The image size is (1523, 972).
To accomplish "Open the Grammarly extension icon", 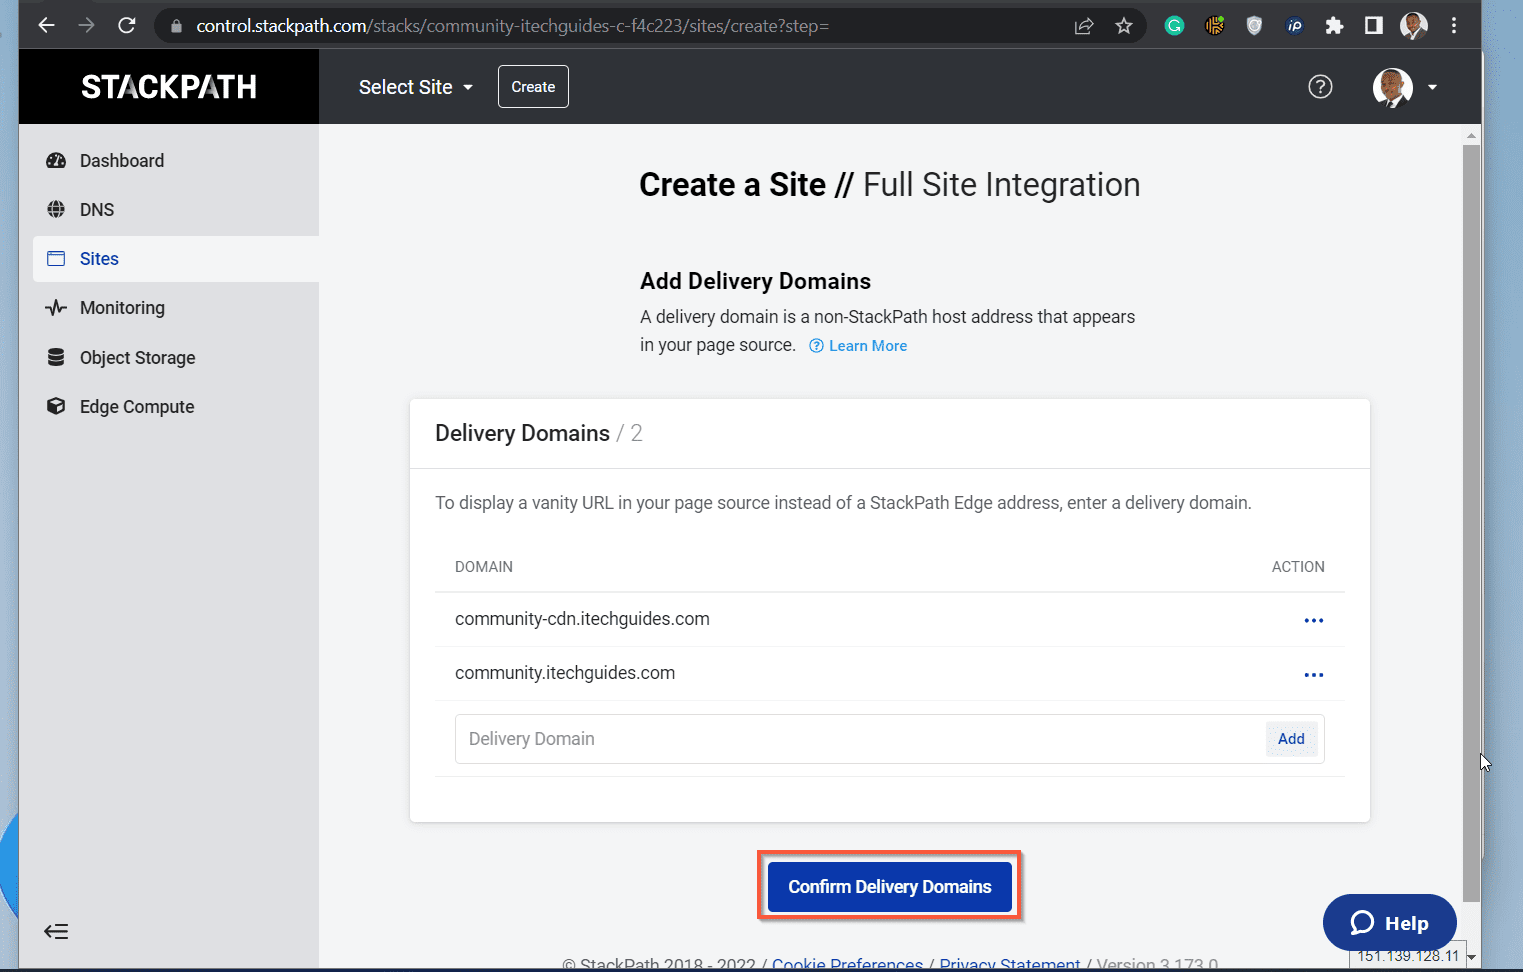I will pos(1175,26).
